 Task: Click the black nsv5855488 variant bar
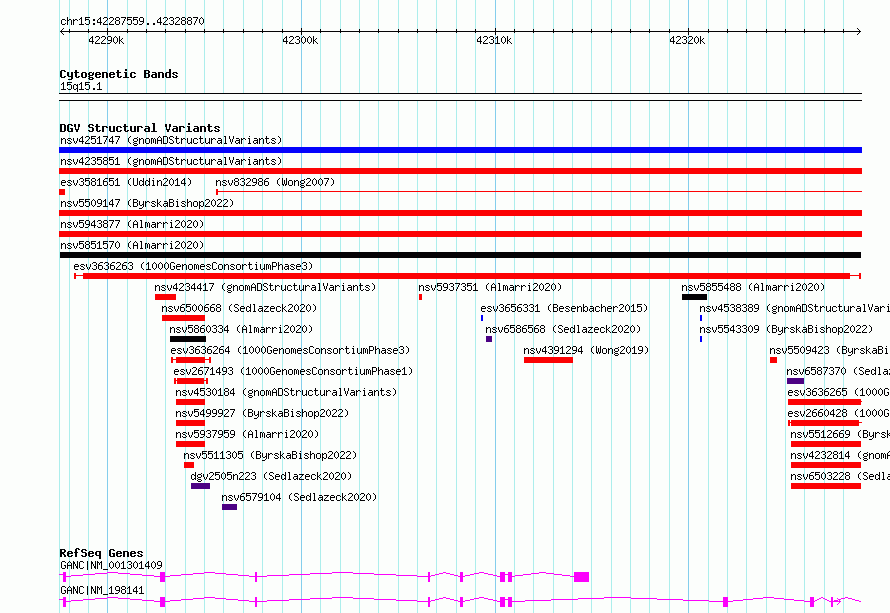point(694,297)
